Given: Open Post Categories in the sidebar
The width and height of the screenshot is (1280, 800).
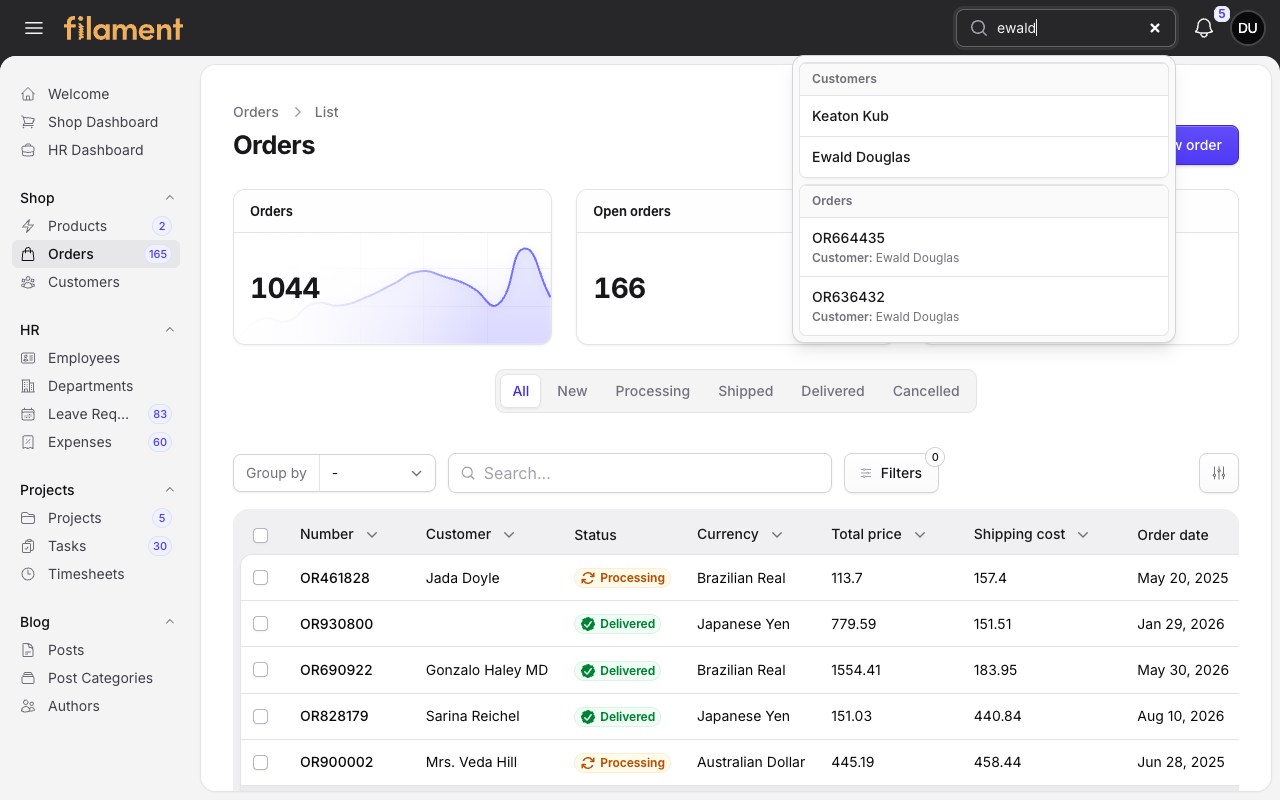Looking at the screenshot, I should [96, 678].
